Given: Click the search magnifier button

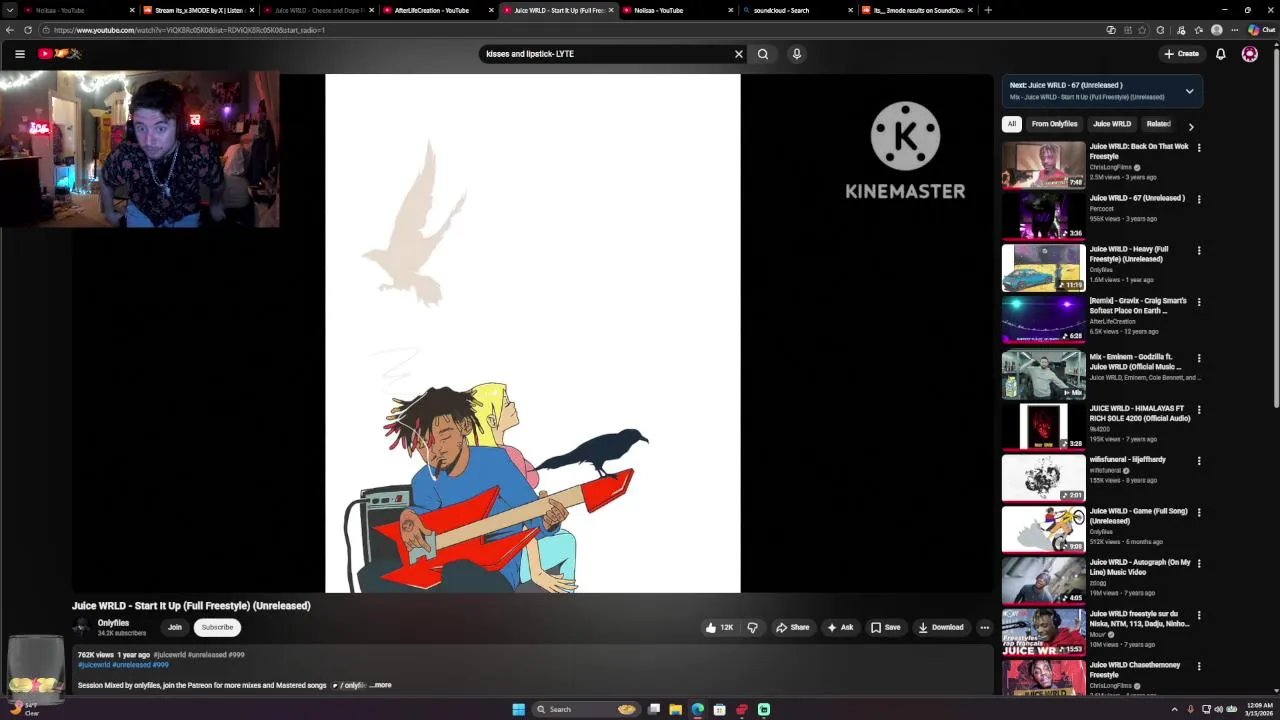Looking at the screenshot, I should [x=763, y=54].
